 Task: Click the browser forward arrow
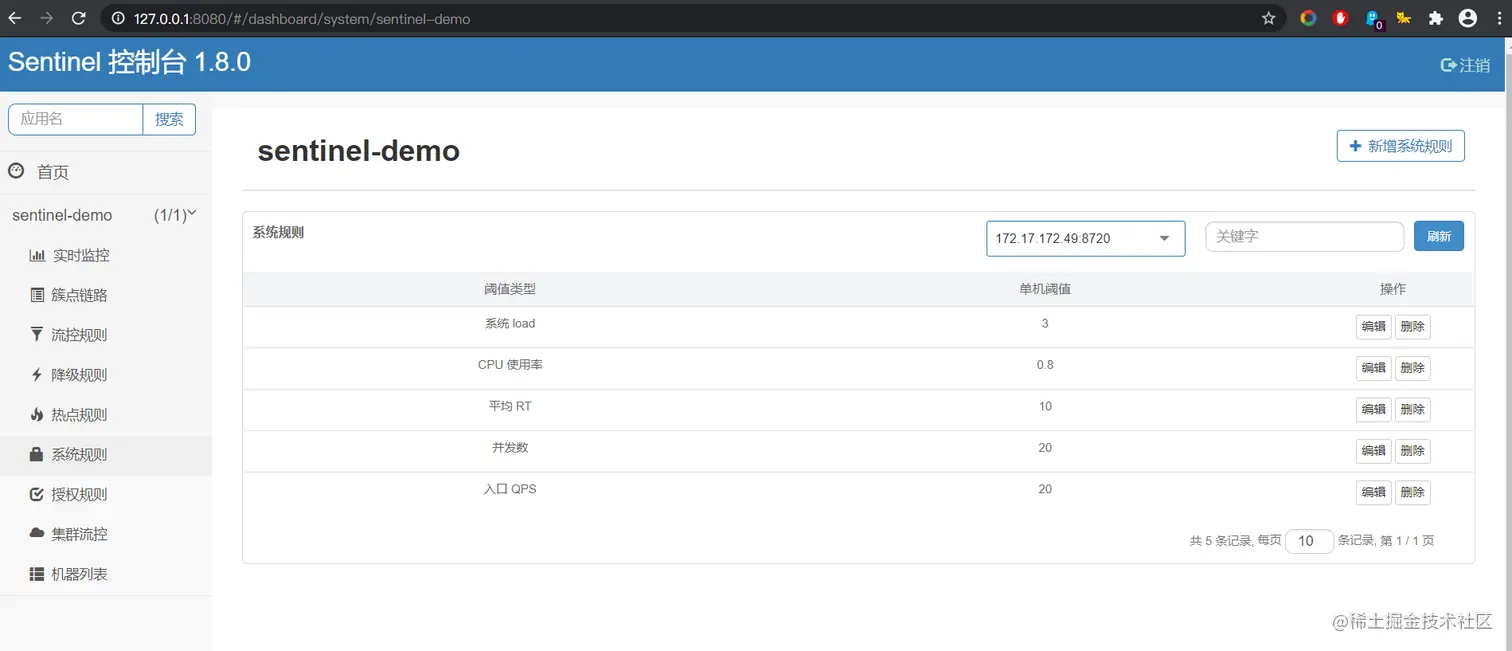tap(47, 18)
